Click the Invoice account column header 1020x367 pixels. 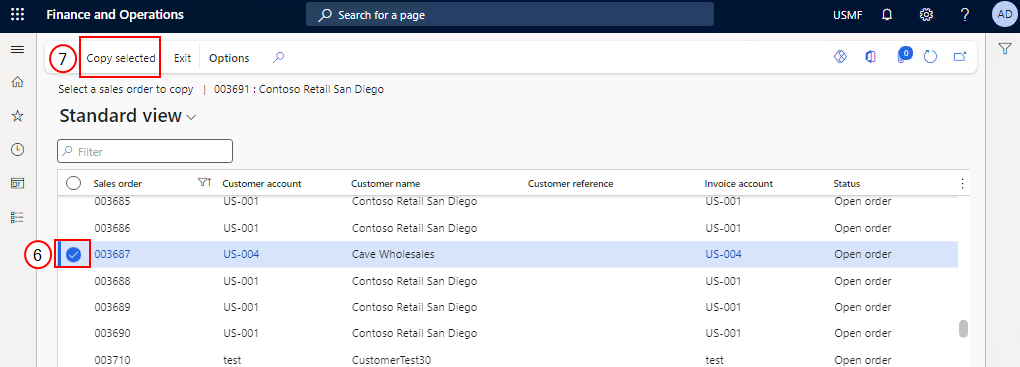coord(738,184)
